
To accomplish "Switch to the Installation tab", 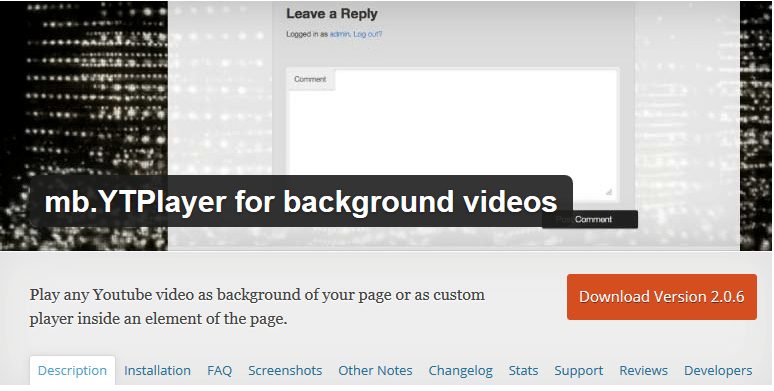I will tap(157, 370).
